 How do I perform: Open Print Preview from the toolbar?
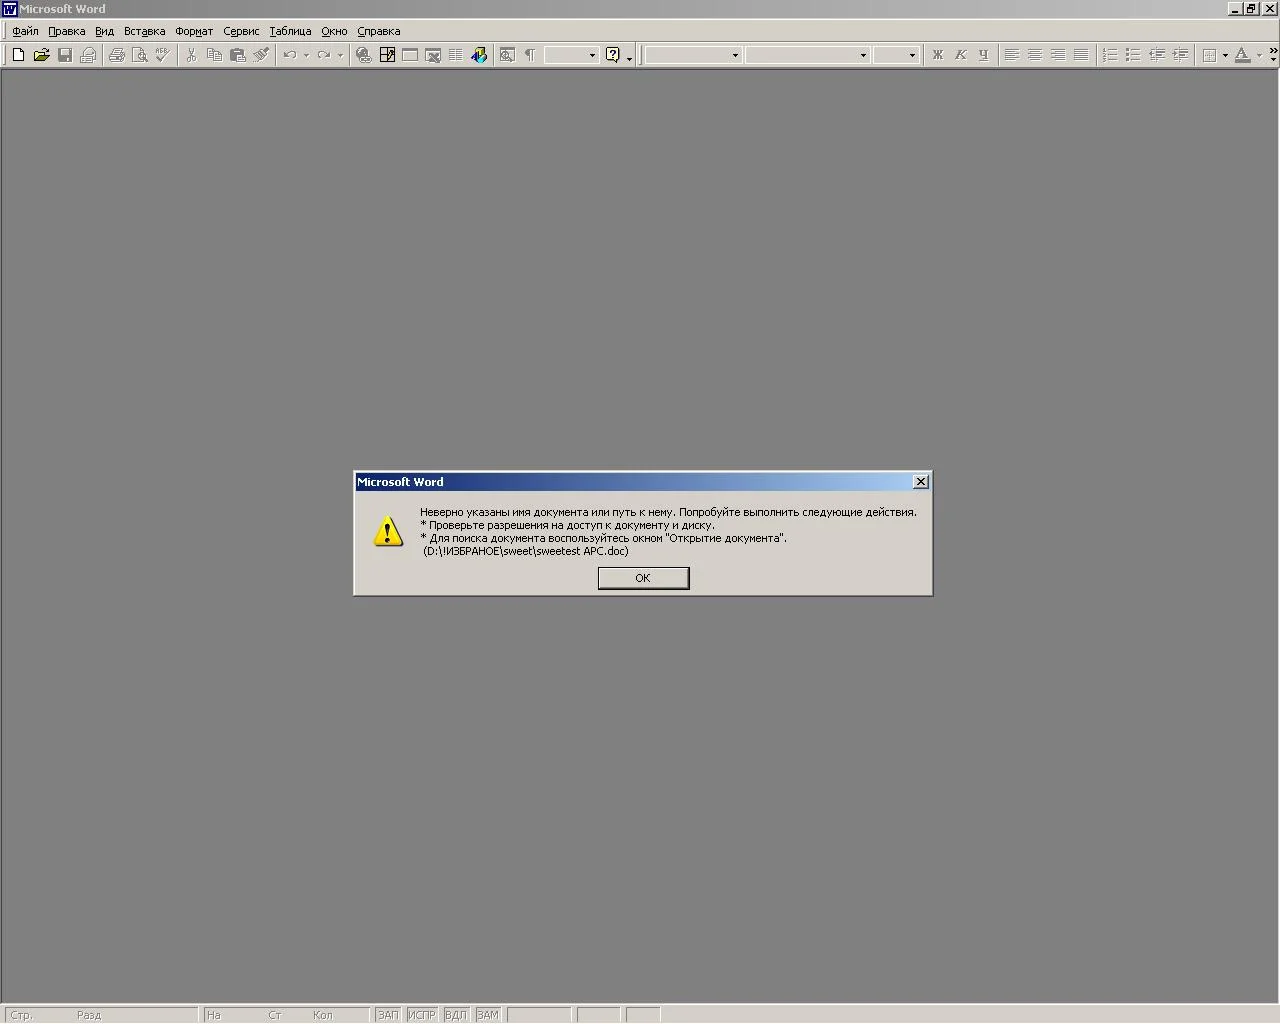click(x=140, y=55)
